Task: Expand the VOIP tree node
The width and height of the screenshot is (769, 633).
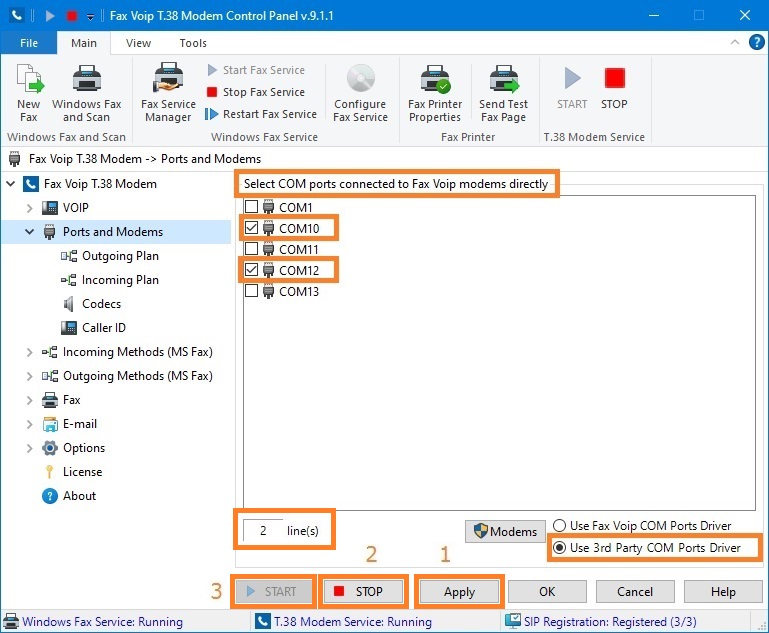Action: (29, 208)
